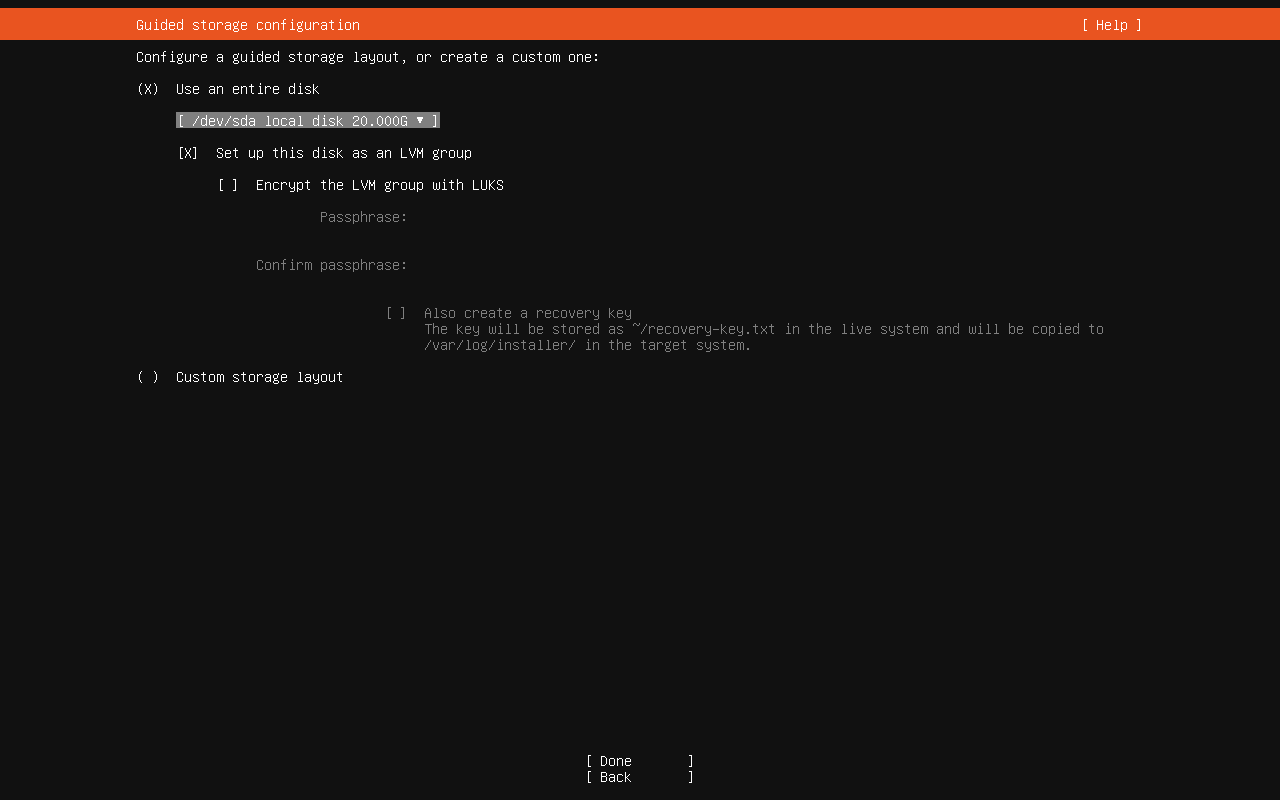The height and width of the screenshot is (800, 1280).
Task: Click the "Guided storage configuration" header title
Action: click(248, 25)
